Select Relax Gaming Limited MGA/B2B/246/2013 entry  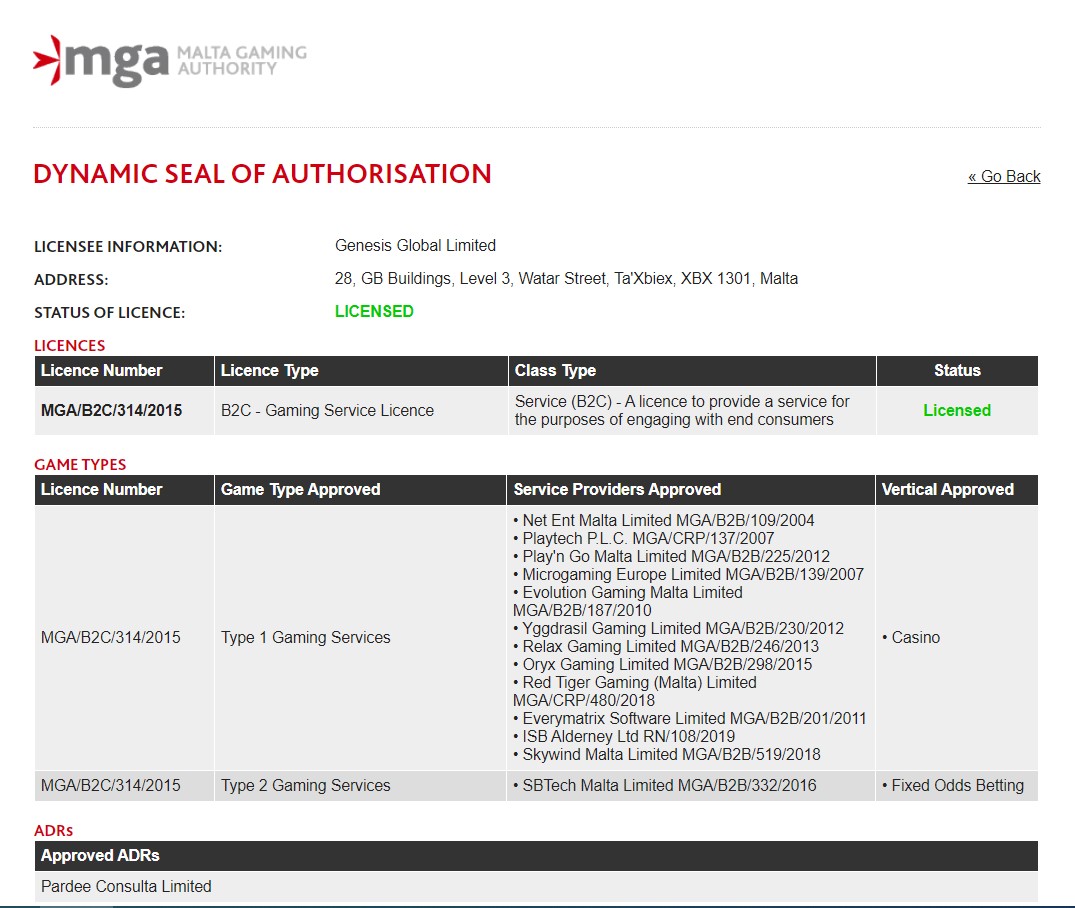666,646
